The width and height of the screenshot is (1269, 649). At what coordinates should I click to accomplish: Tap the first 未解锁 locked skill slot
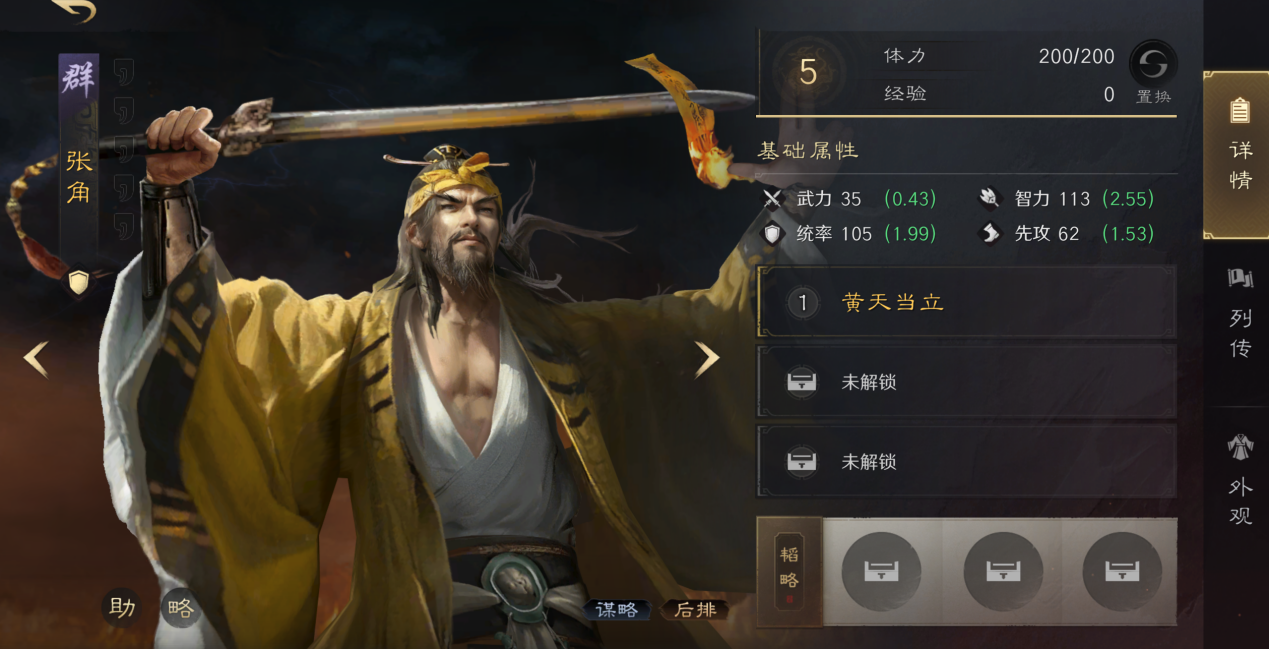[x=966, y=382]
